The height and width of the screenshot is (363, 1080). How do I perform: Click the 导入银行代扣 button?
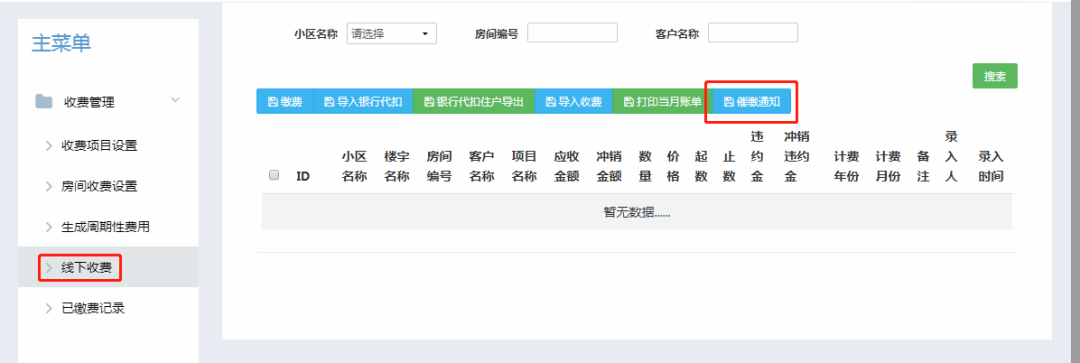coord(363,102)
